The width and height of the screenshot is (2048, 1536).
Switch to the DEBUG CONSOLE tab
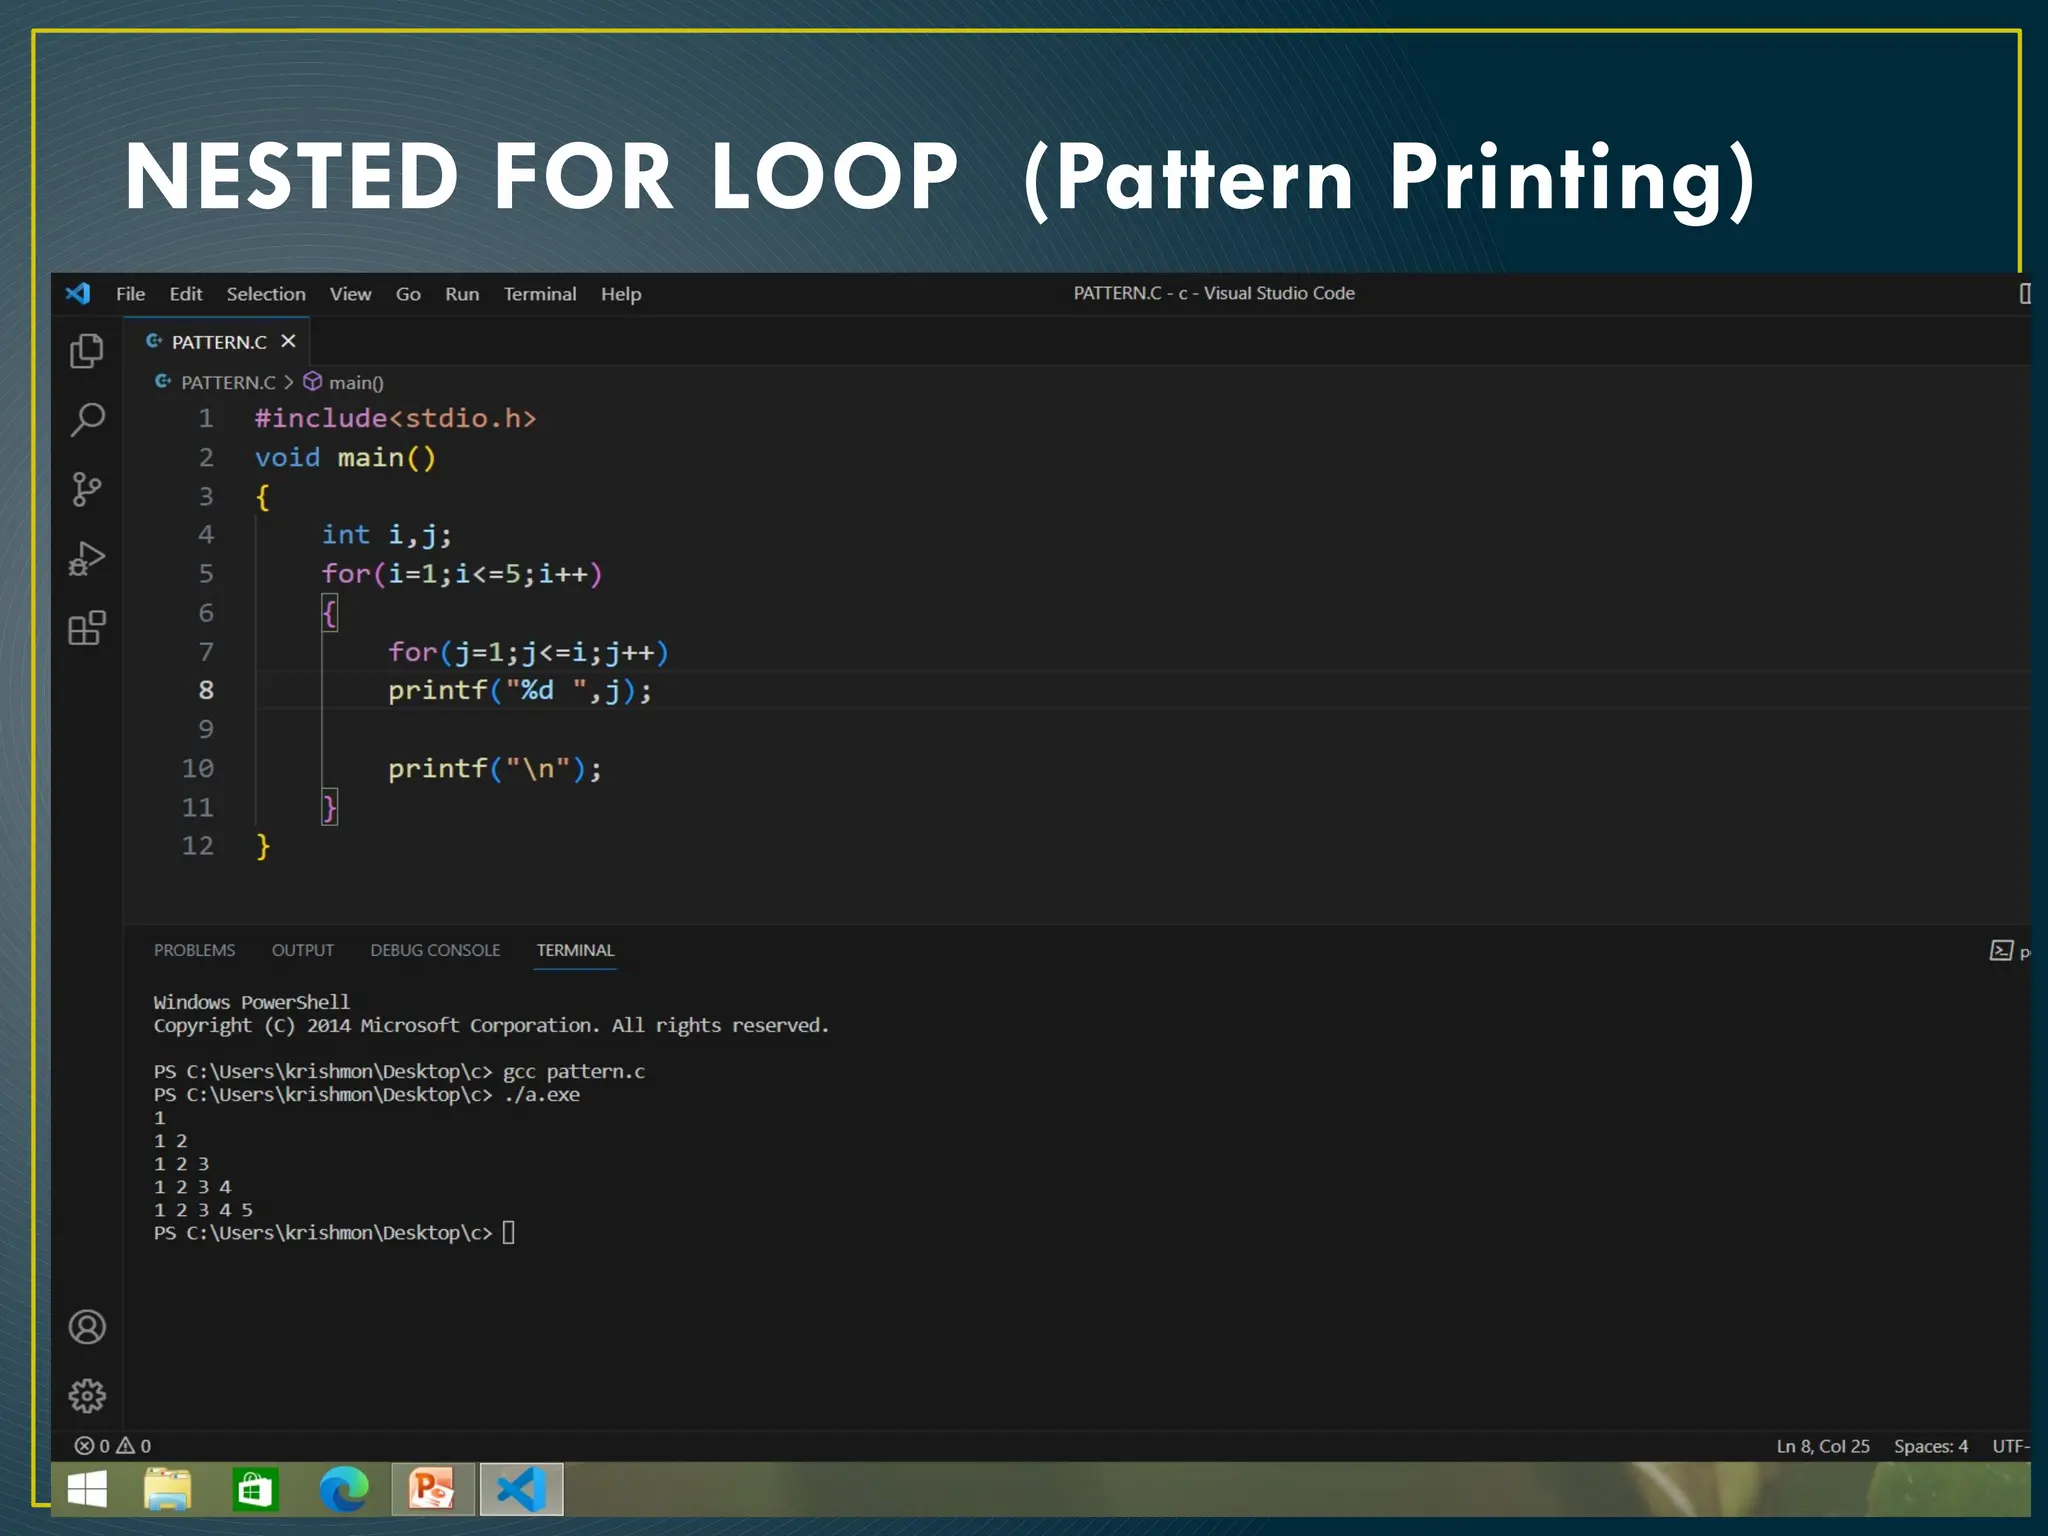pos(434,950)
